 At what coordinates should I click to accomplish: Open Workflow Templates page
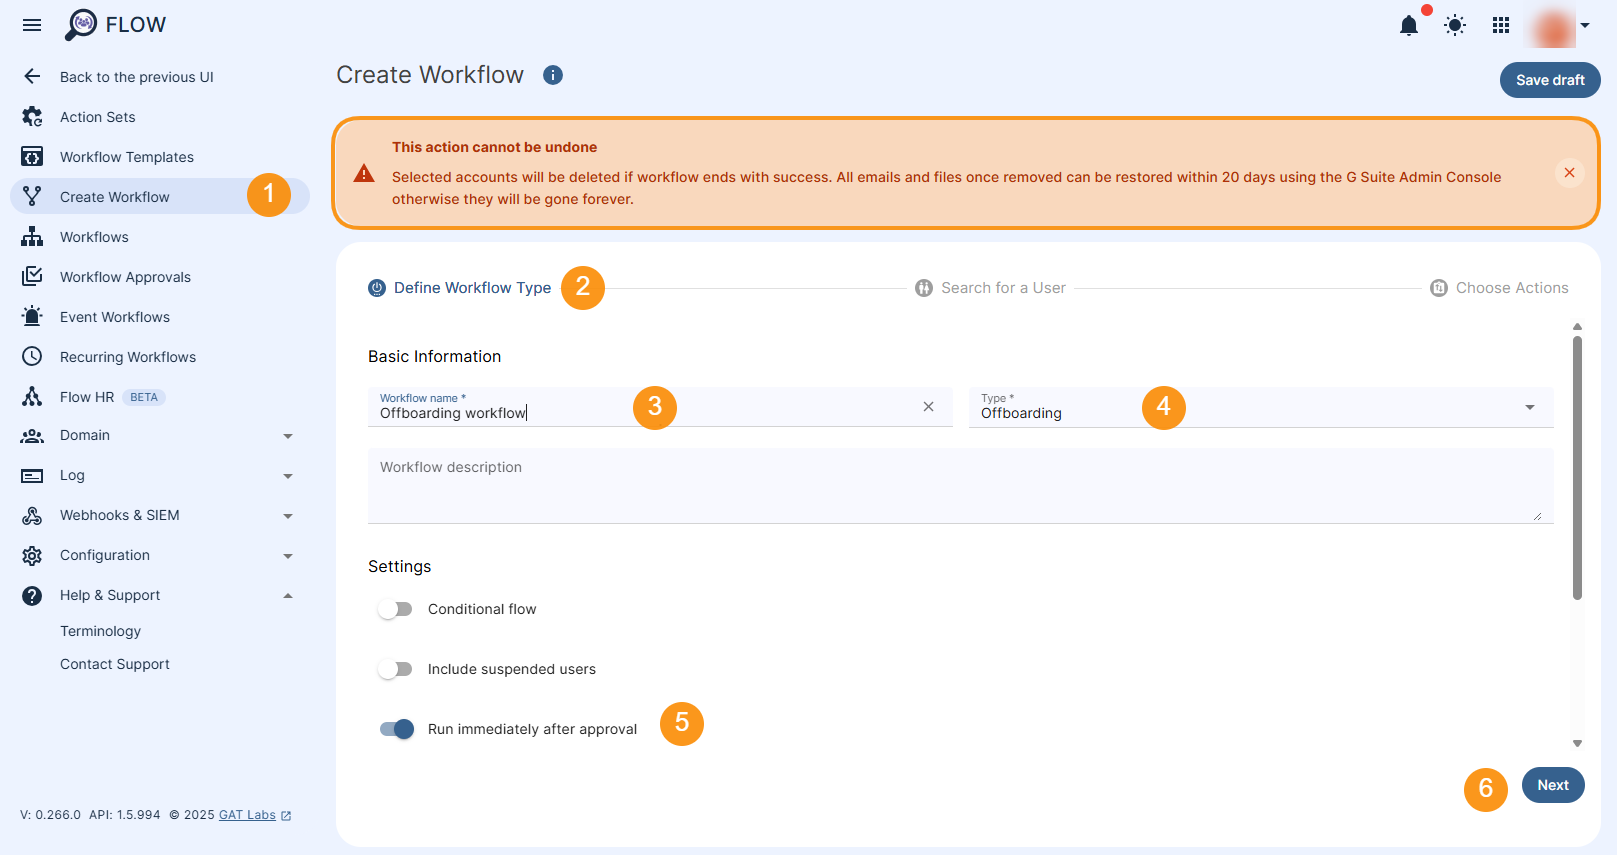127,157
